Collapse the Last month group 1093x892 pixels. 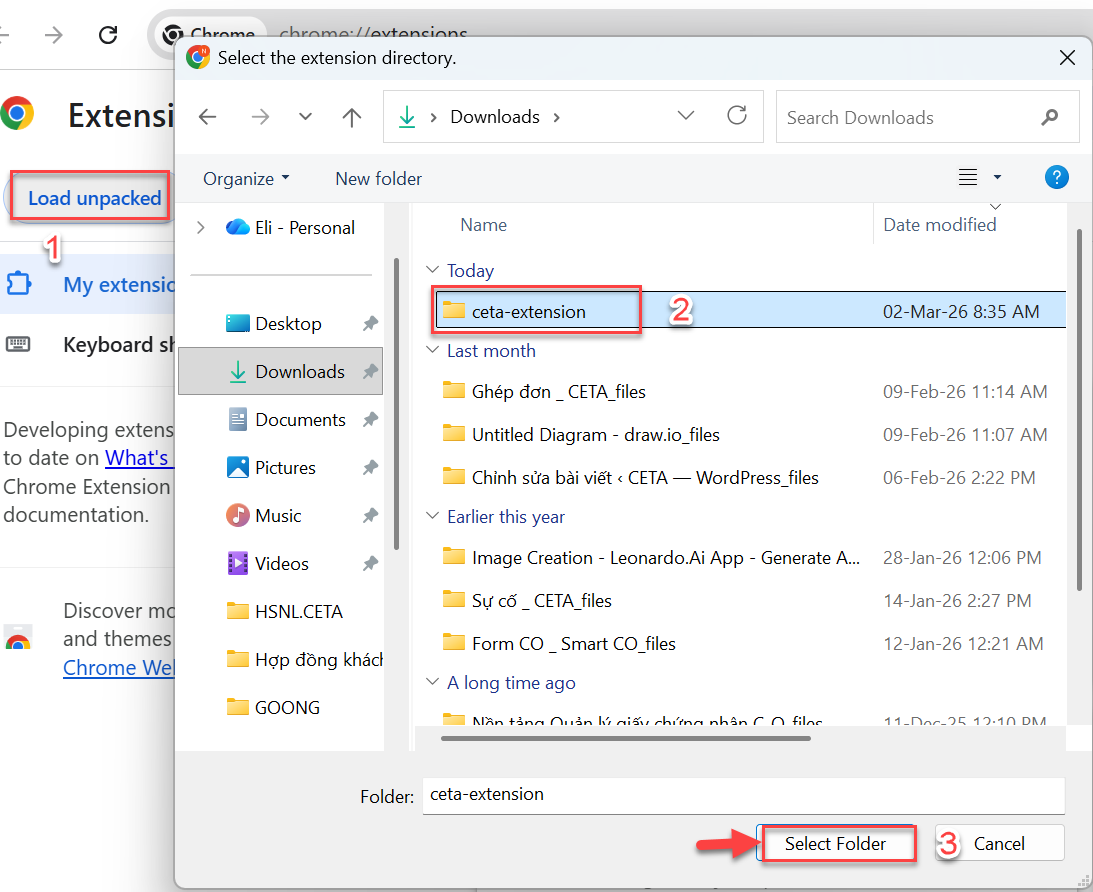pos(433,351)
